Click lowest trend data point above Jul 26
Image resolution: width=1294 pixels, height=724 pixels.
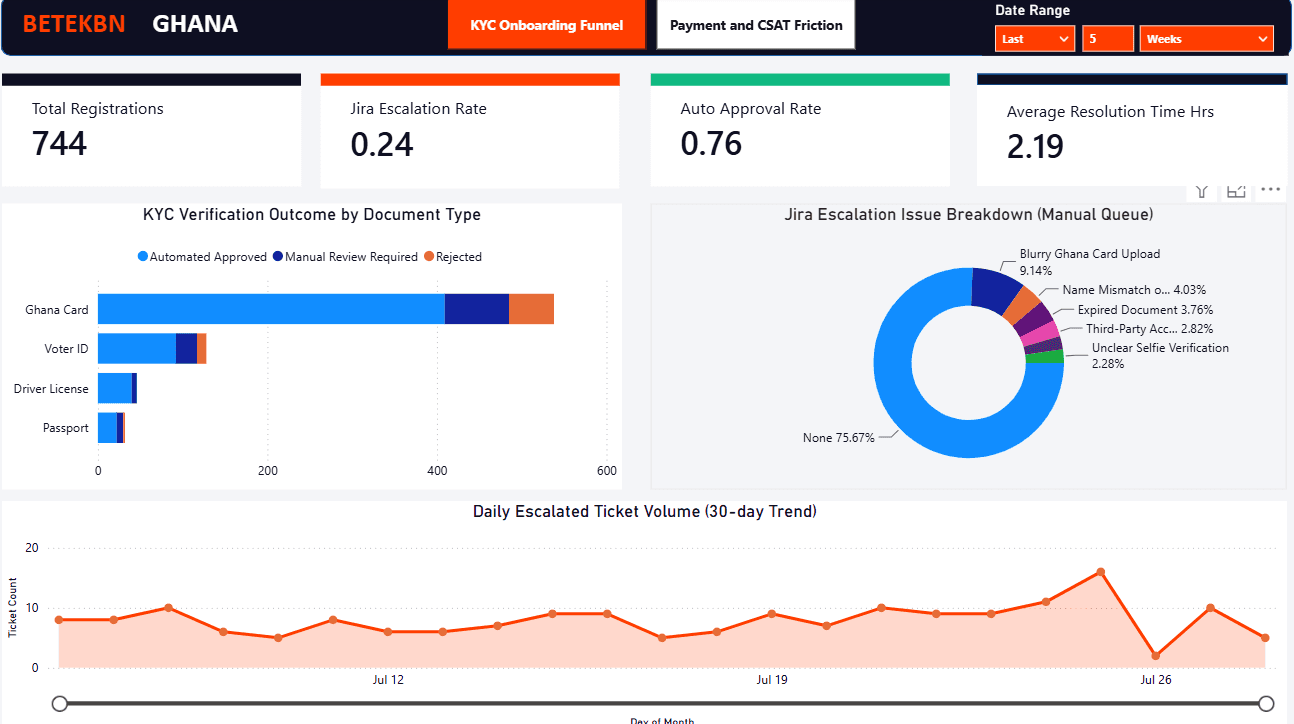tap(1155, 656)
